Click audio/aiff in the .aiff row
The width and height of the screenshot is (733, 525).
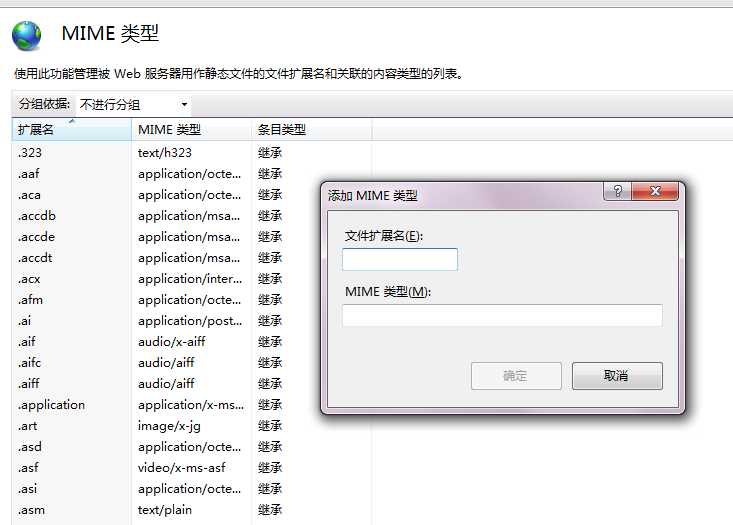coord(166,384)
